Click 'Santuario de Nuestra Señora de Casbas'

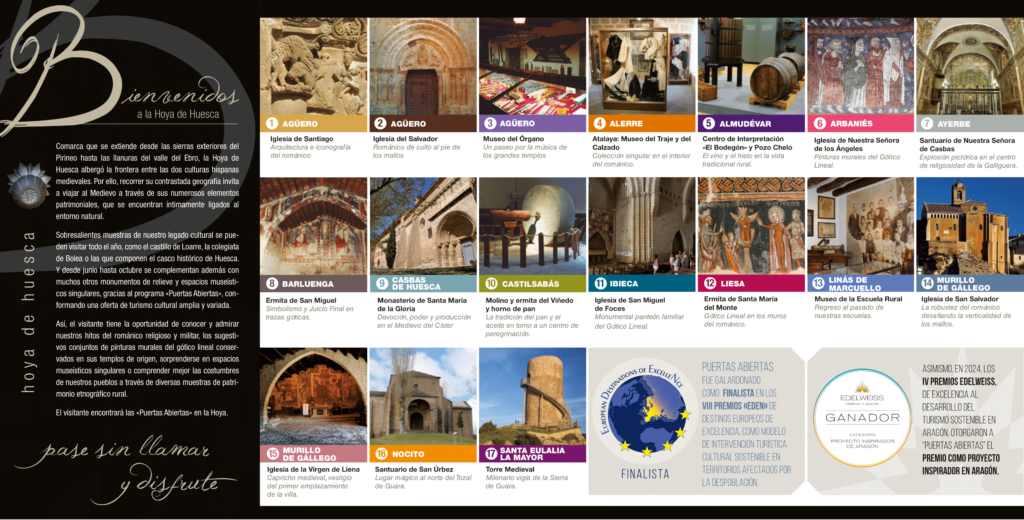click(x=967, y=144)
